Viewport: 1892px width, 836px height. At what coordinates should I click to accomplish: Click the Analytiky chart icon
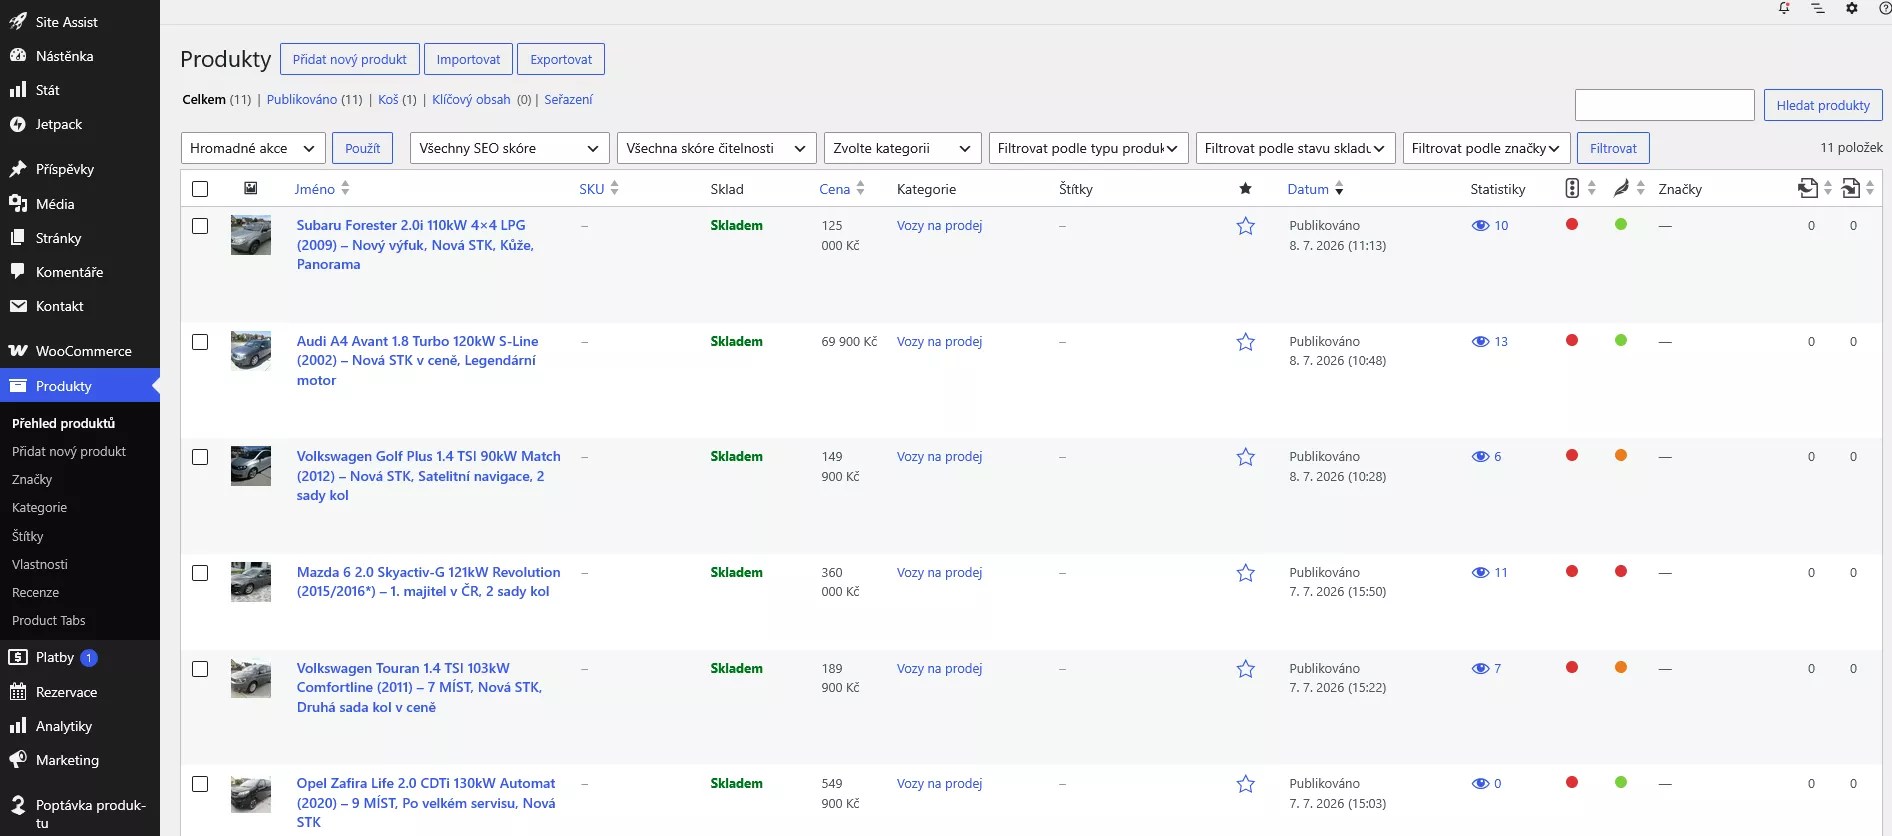click(18, 726)
